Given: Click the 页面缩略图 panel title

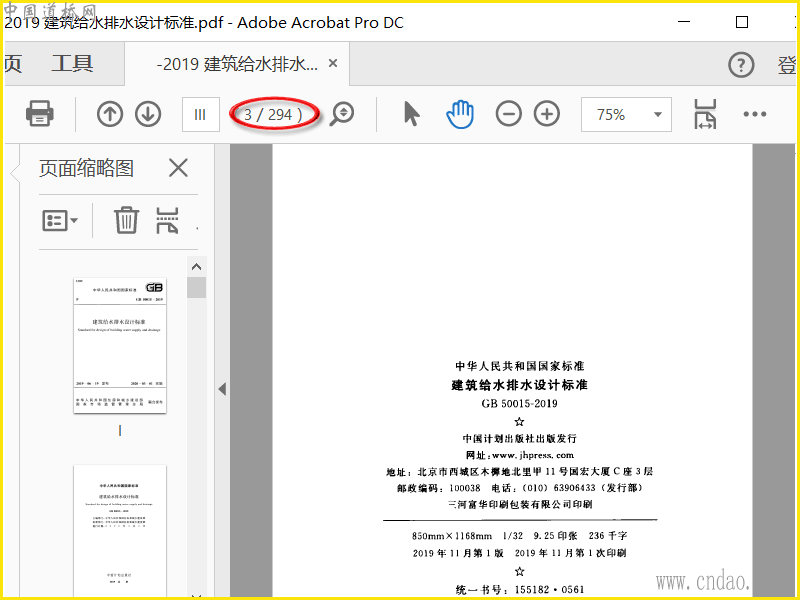Looking at the screenshot, I should tap(87, 168).
